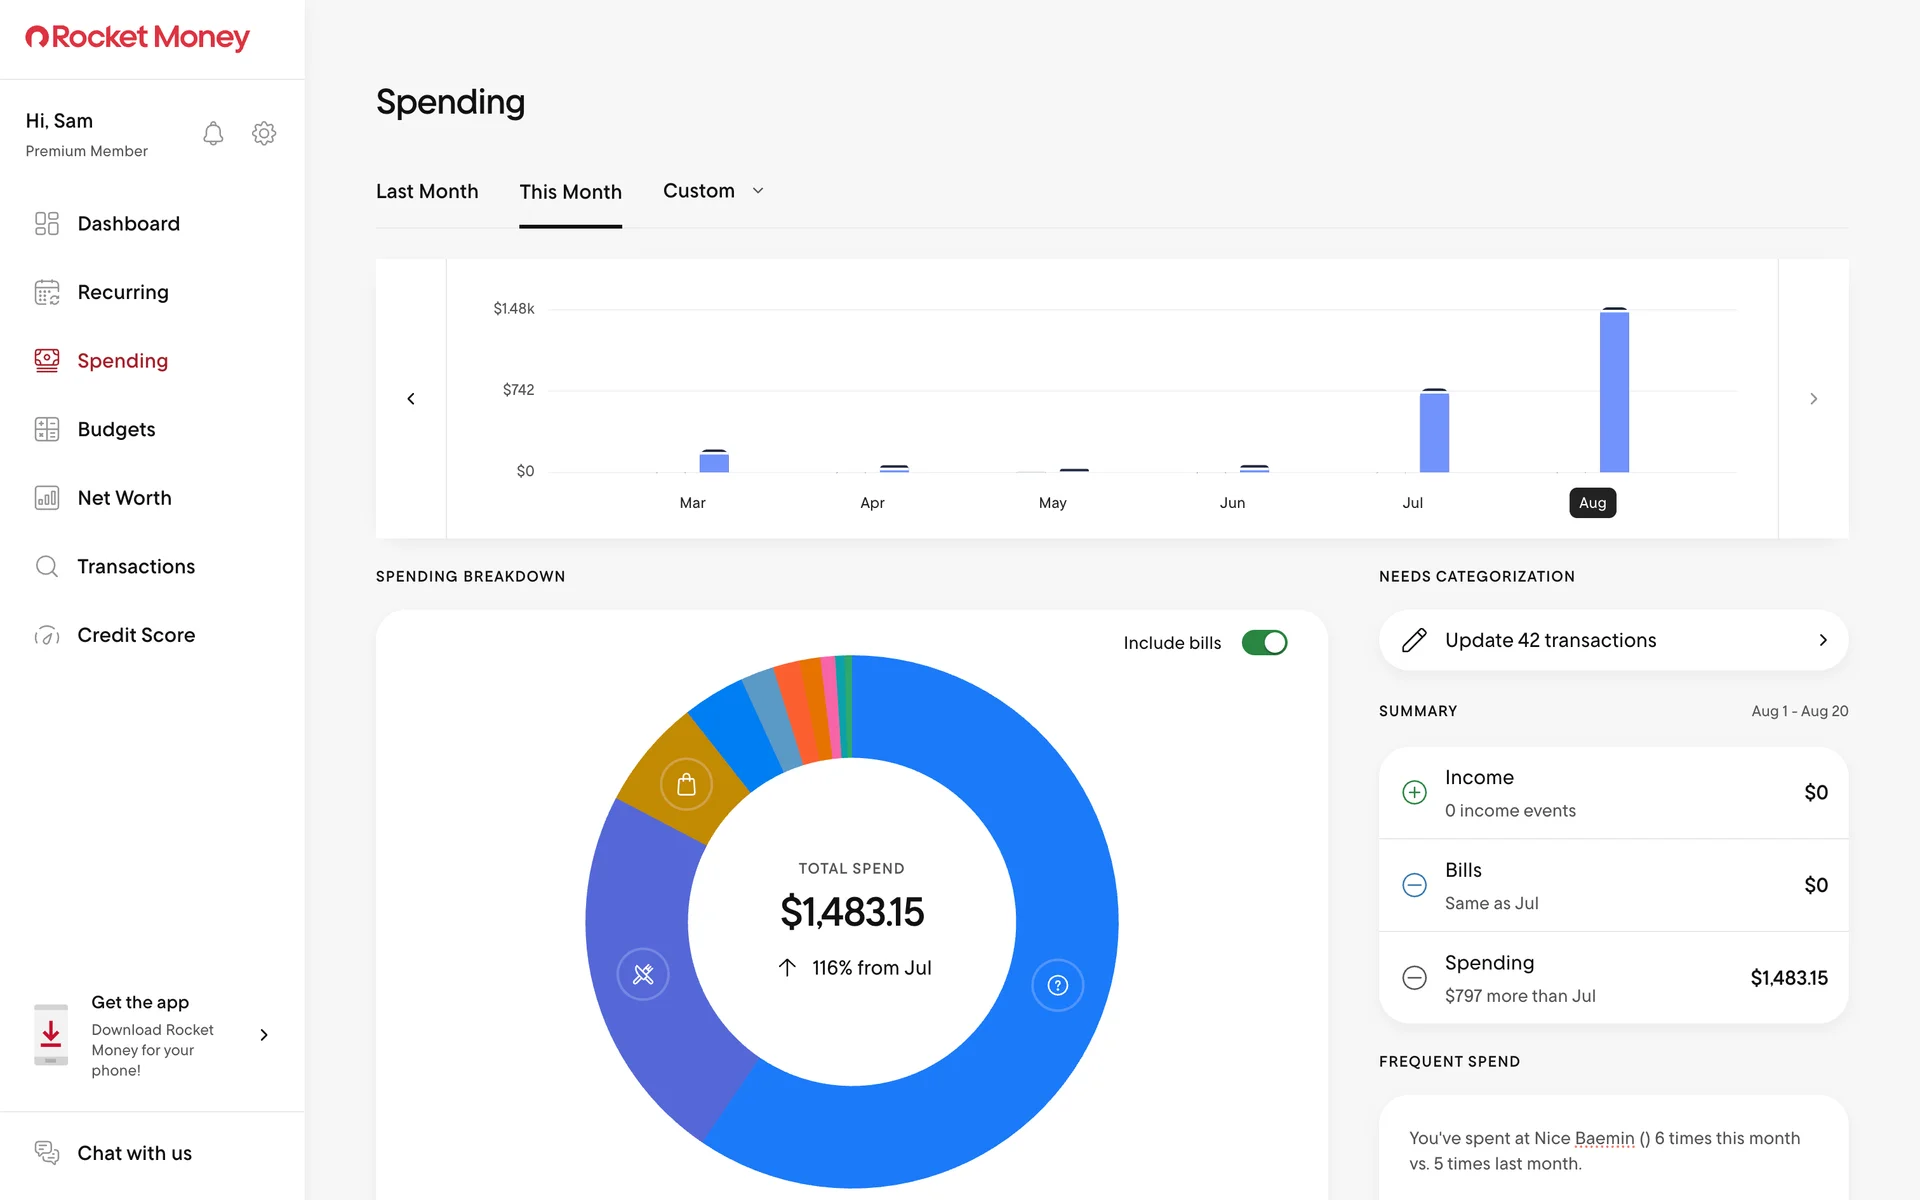
Task: Click the question mark uncategorized icon
Action: 1057,986
